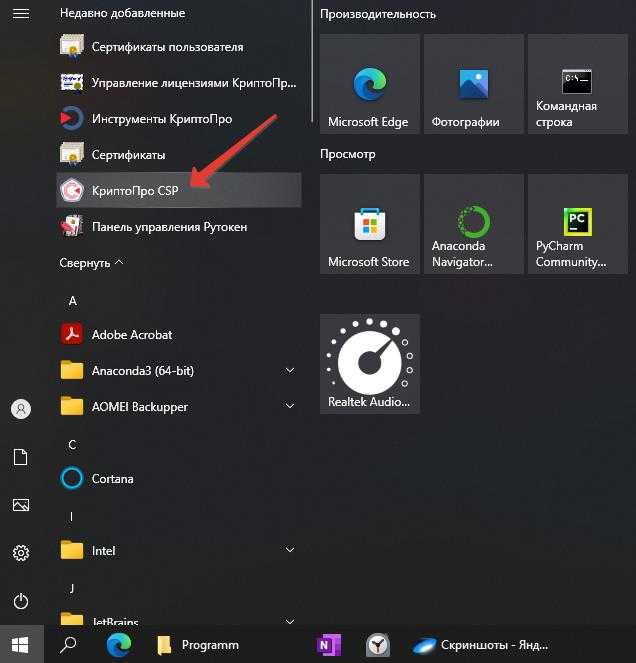Click the Производительность group title
This screenshot has width=636, height=663.
coord(378,14)
